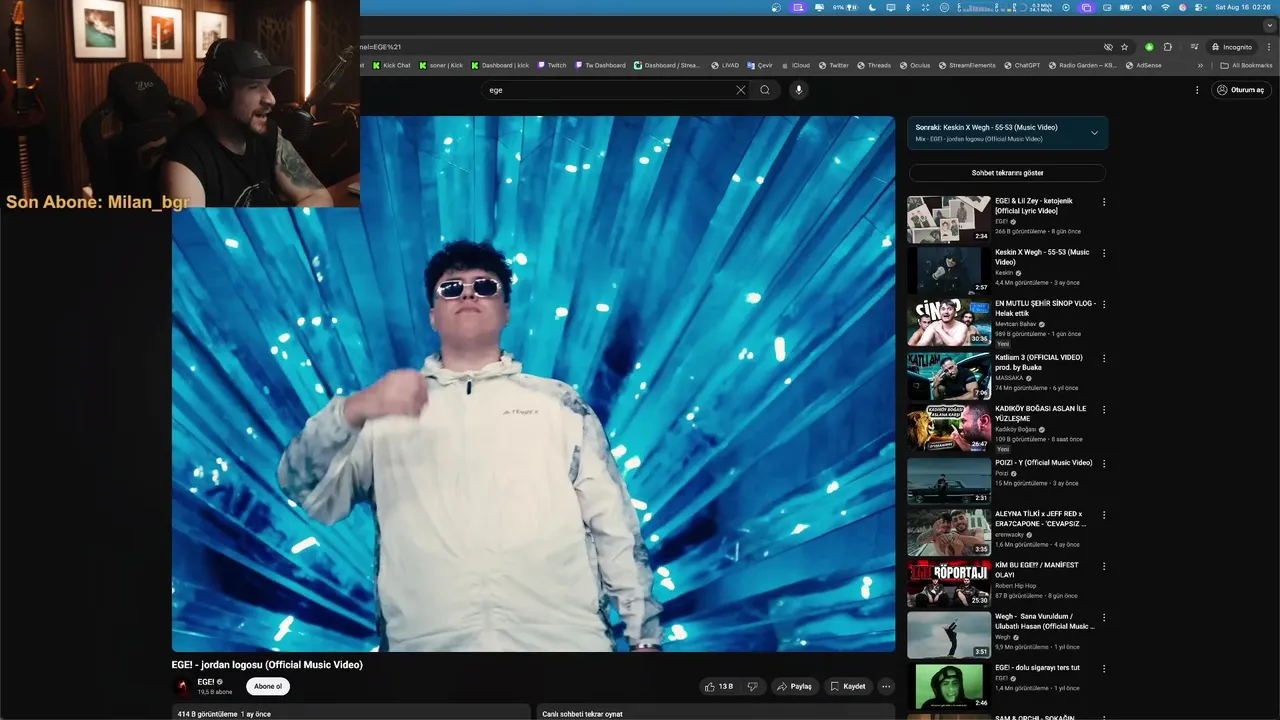Click the YouTube search magnifier button
This screenshot has height=720, width=1280.
coord(765,90)
